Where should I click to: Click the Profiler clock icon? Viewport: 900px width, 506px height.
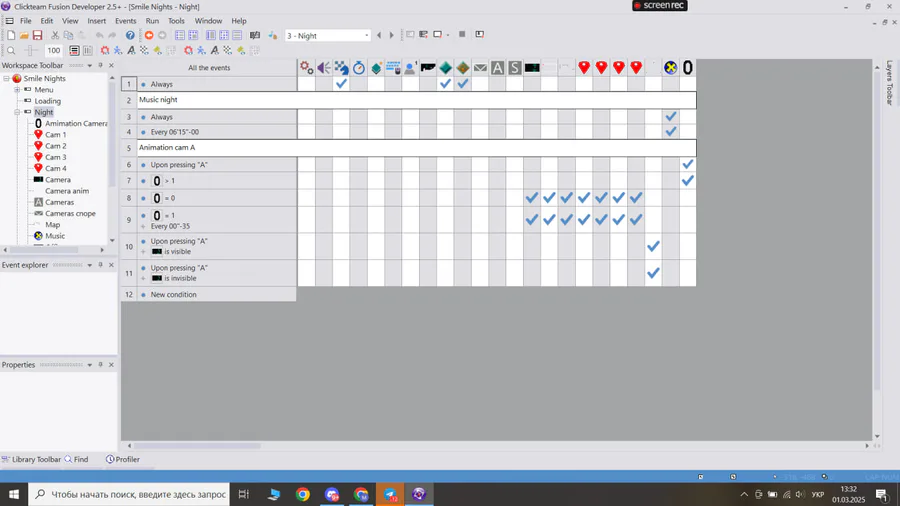click(x=110, y=459)
